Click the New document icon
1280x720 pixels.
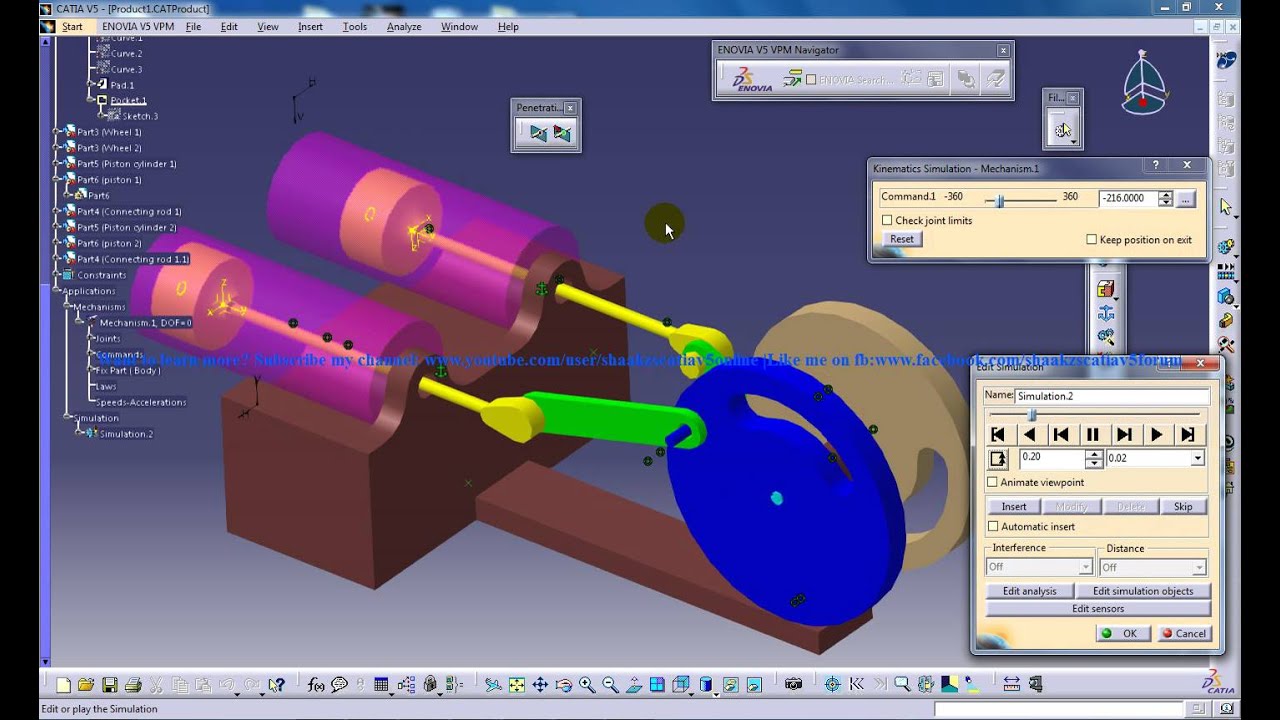(x=63, y=685)
